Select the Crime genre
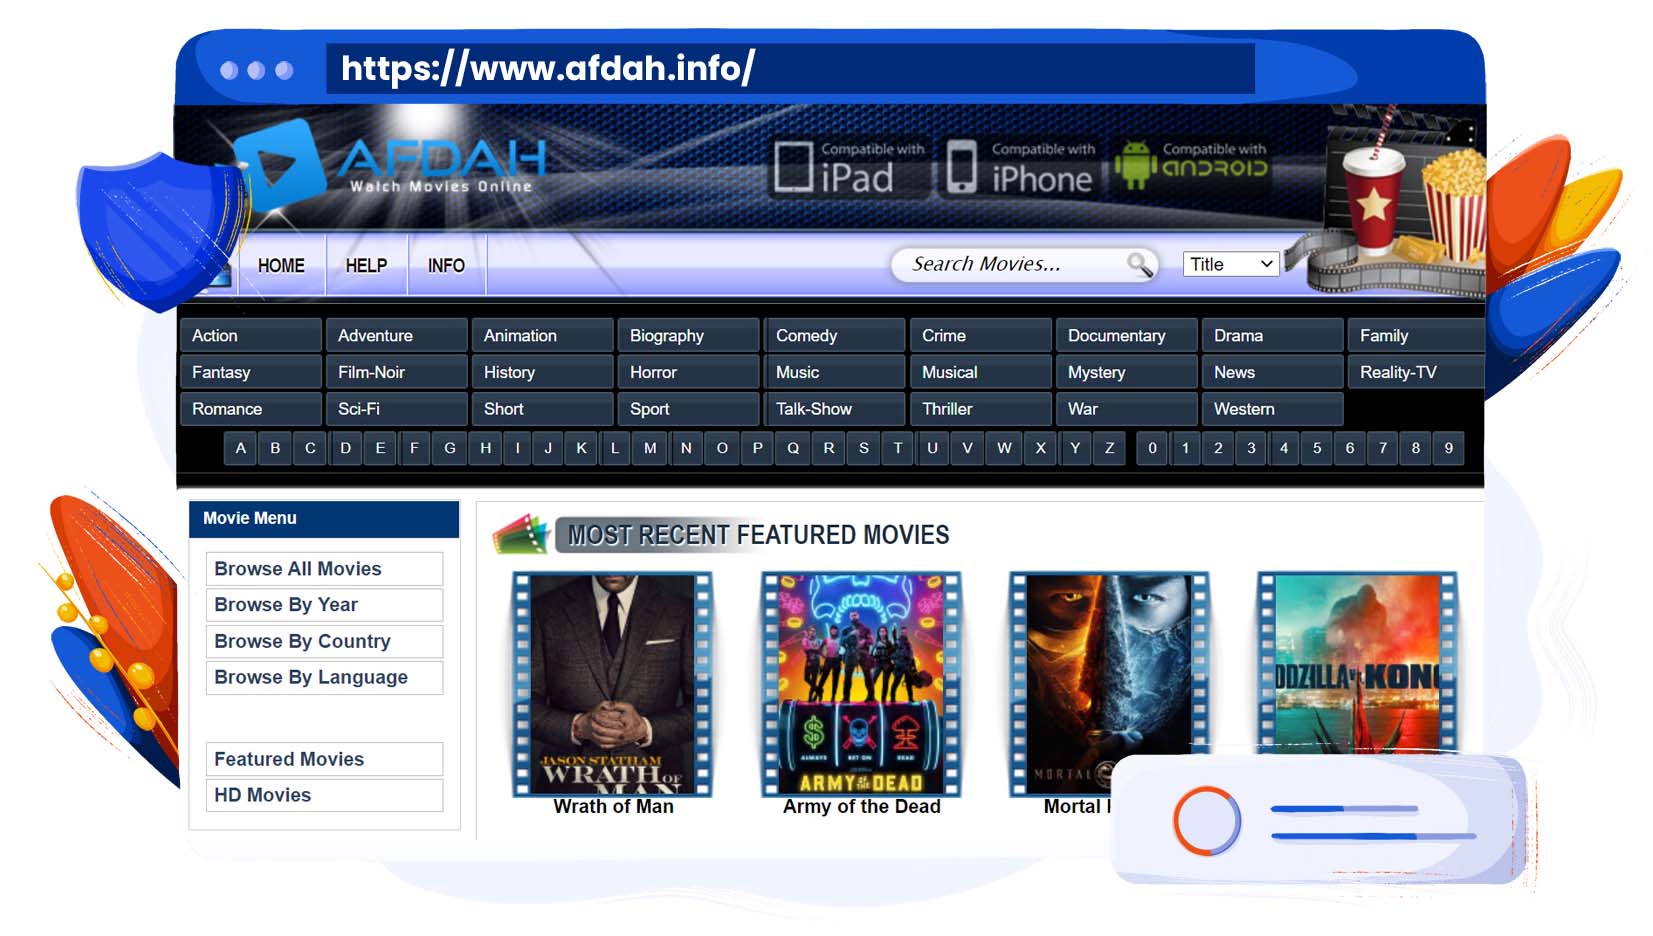The width and height of the screenshot is (1653, 936). pos(981,336)
